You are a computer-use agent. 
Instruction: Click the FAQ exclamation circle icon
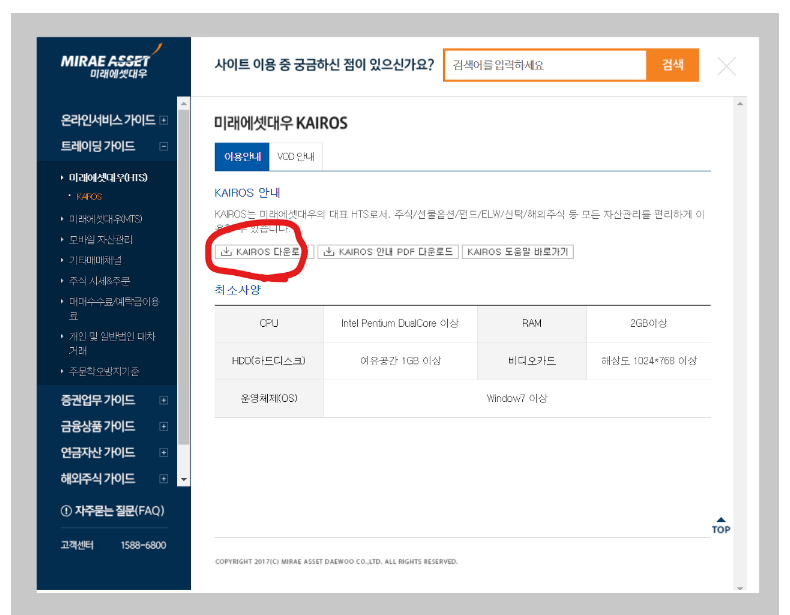tap(66, 511)
